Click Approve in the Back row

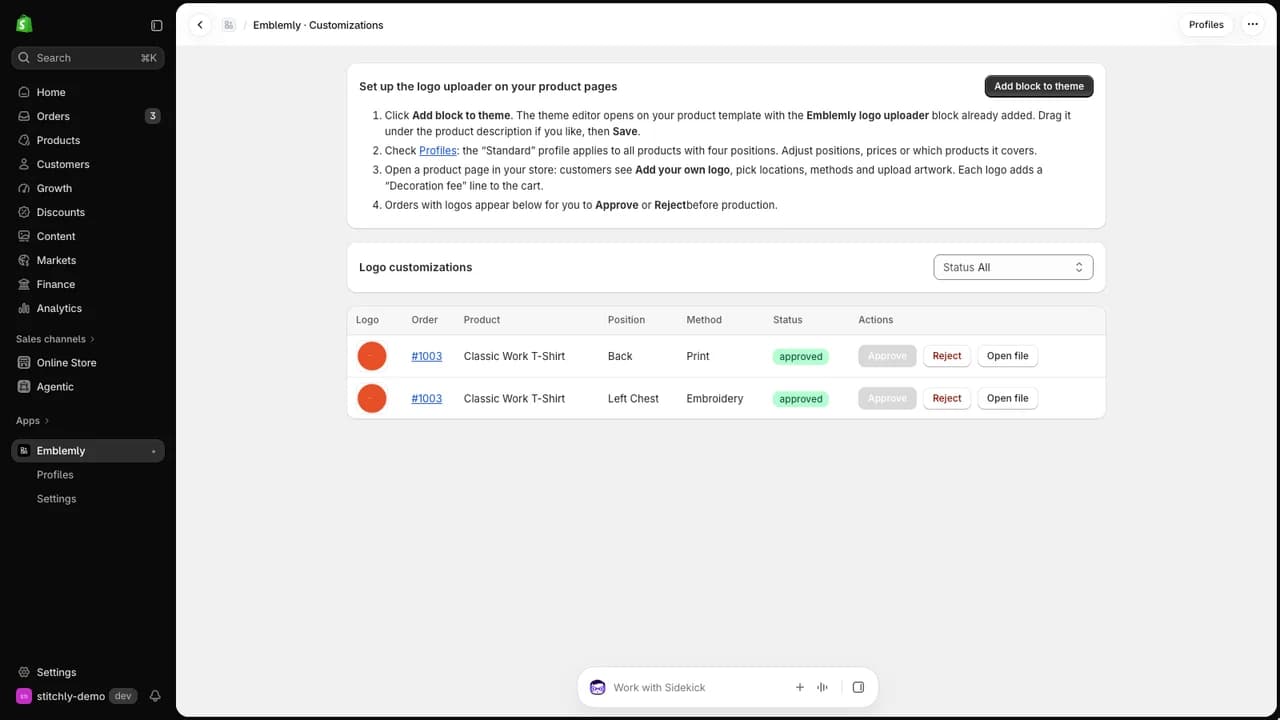[887, 356]
